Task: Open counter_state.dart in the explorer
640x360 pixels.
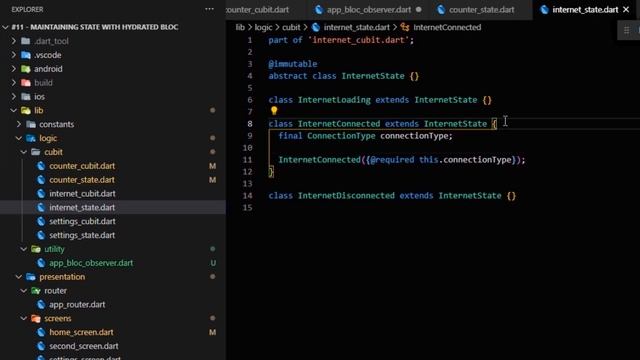Action: coord(82,180)
